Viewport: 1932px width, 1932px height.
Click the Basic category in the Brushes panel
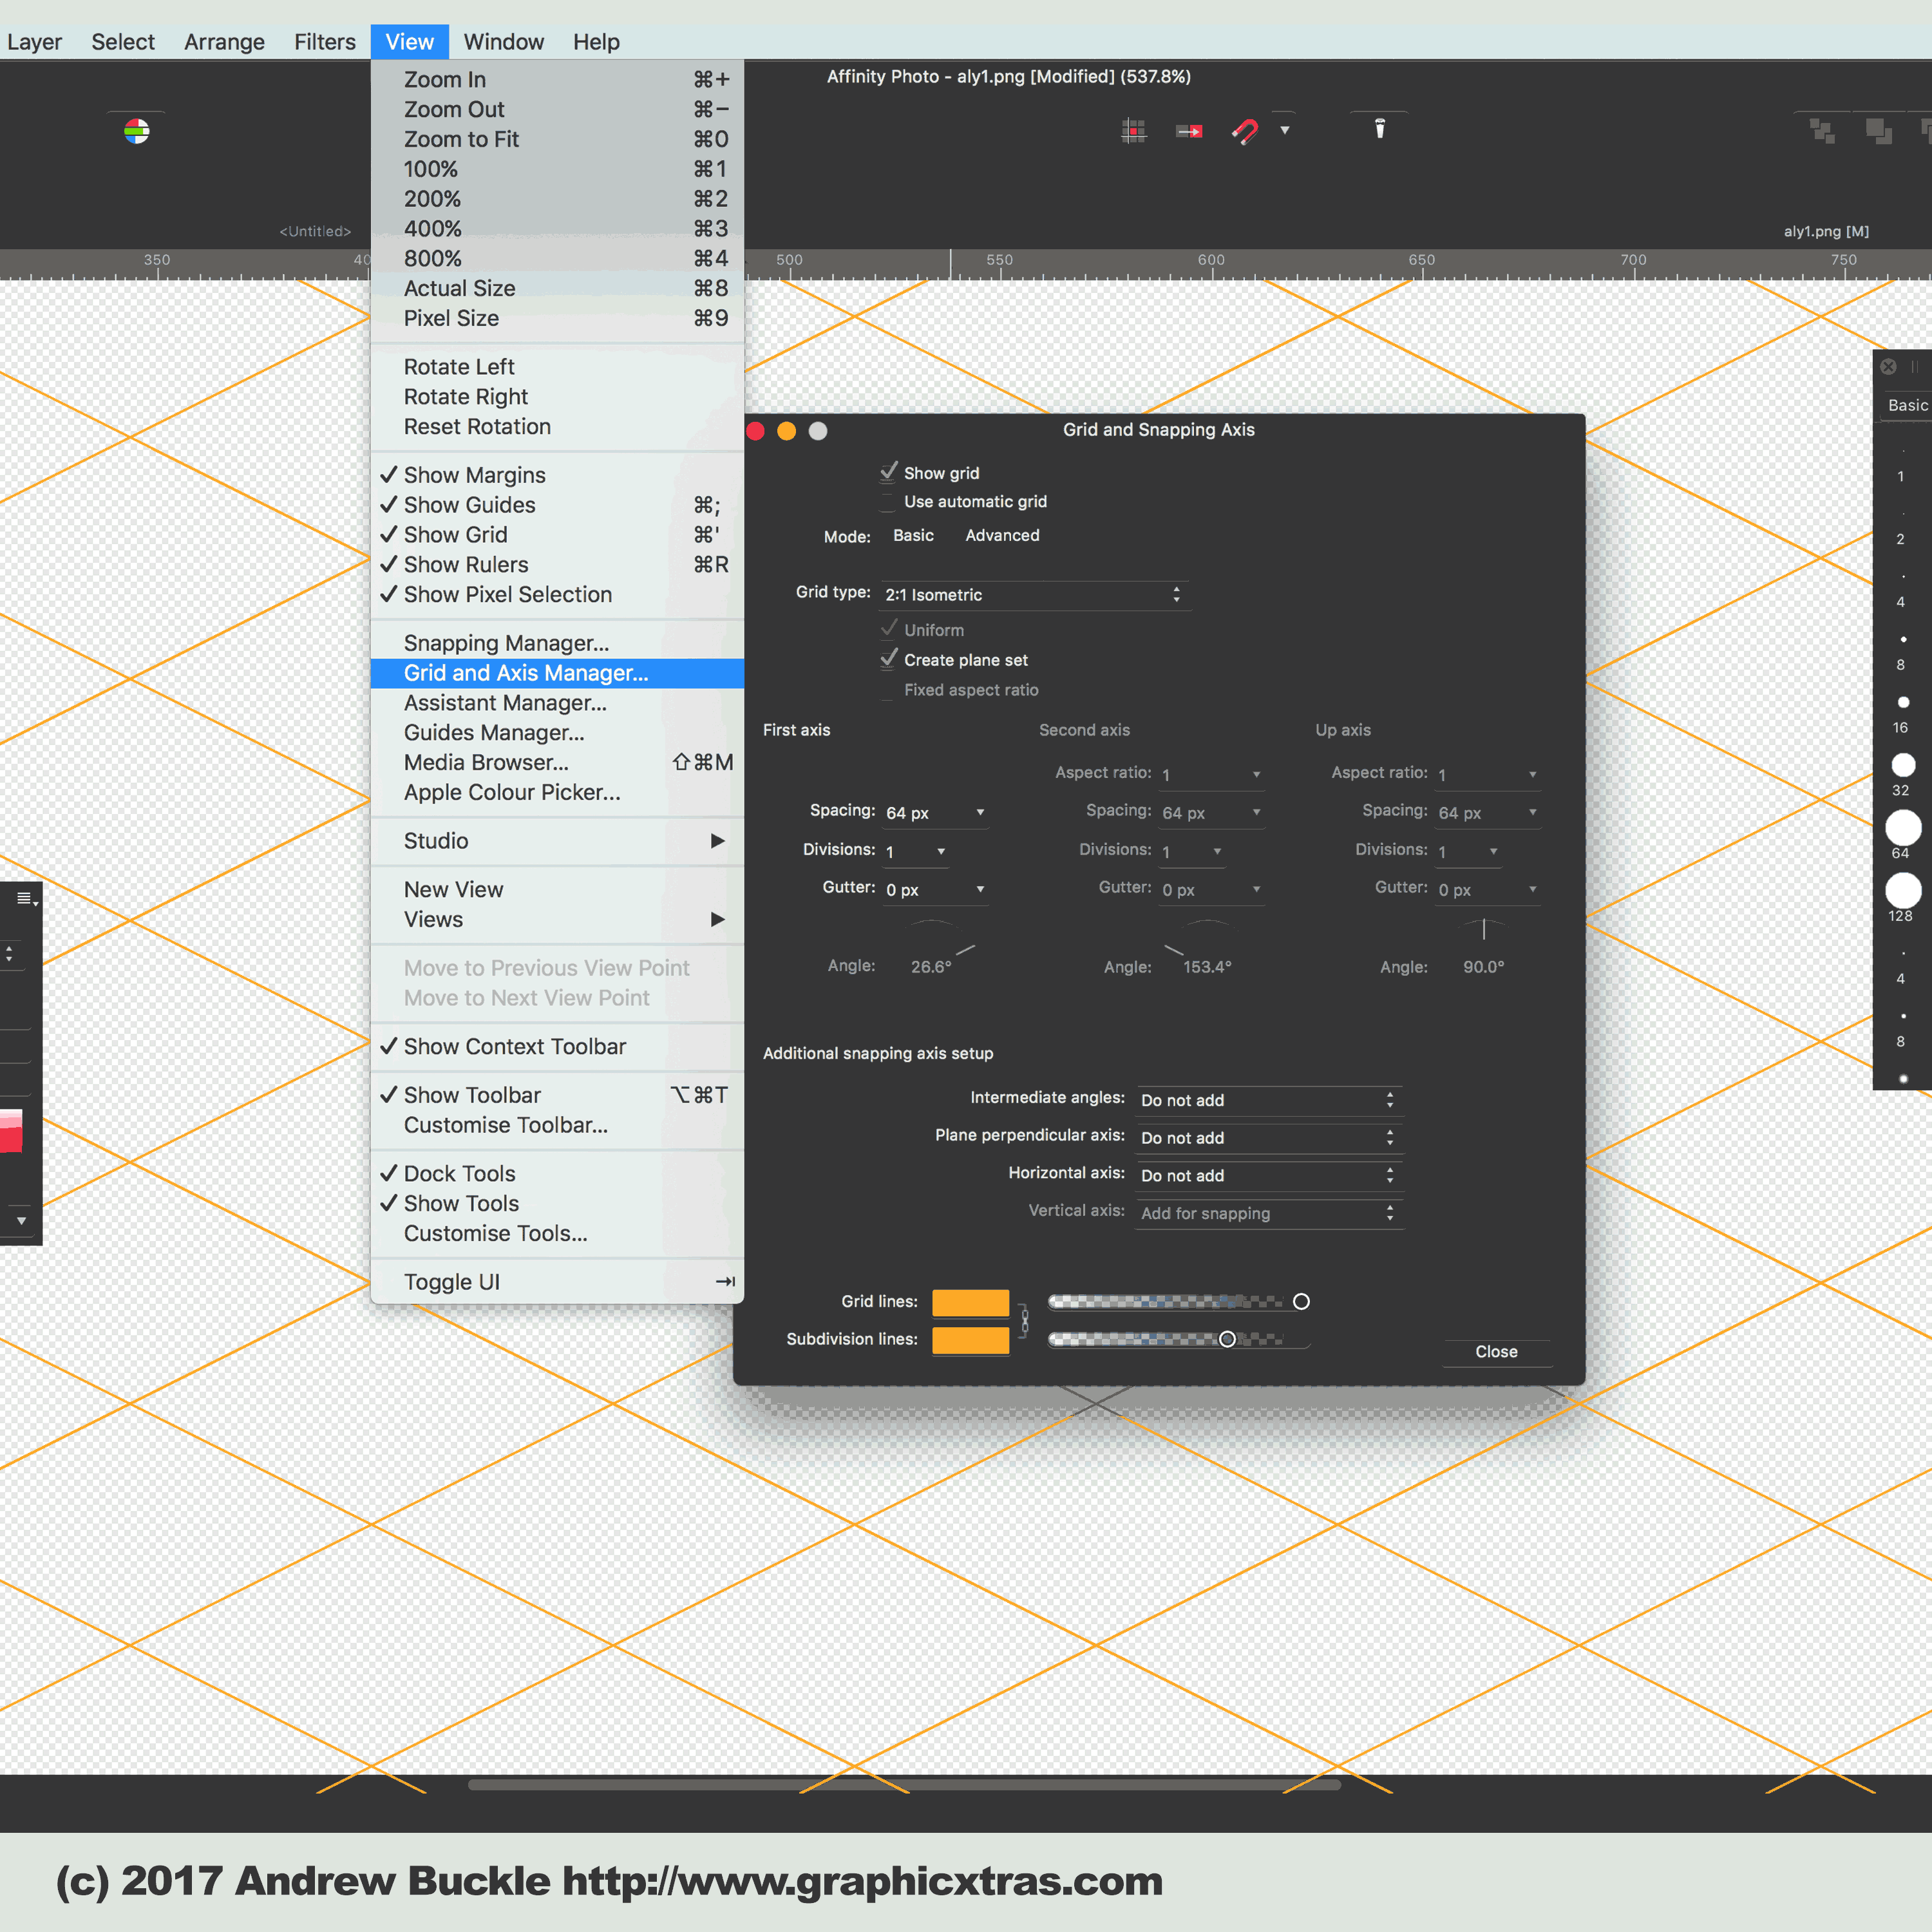(1907, 405)
